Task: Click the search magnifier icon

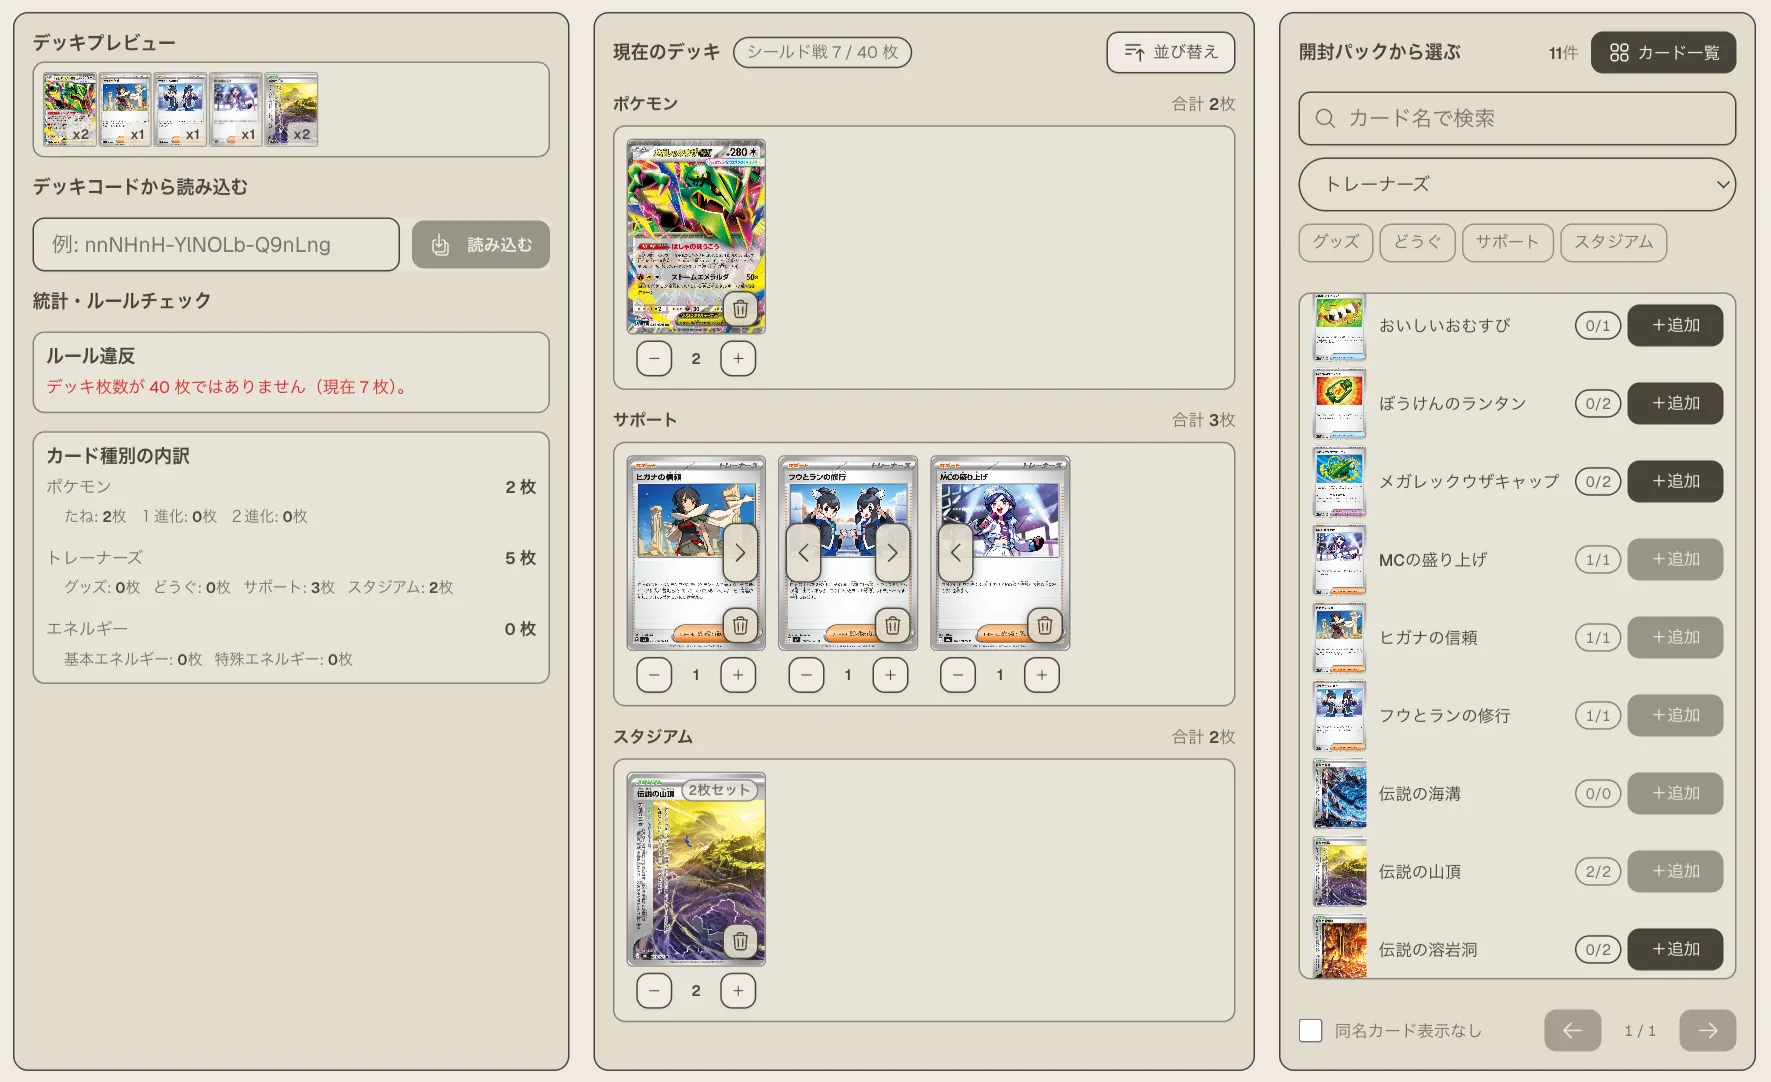Action: click(1325, 119)
